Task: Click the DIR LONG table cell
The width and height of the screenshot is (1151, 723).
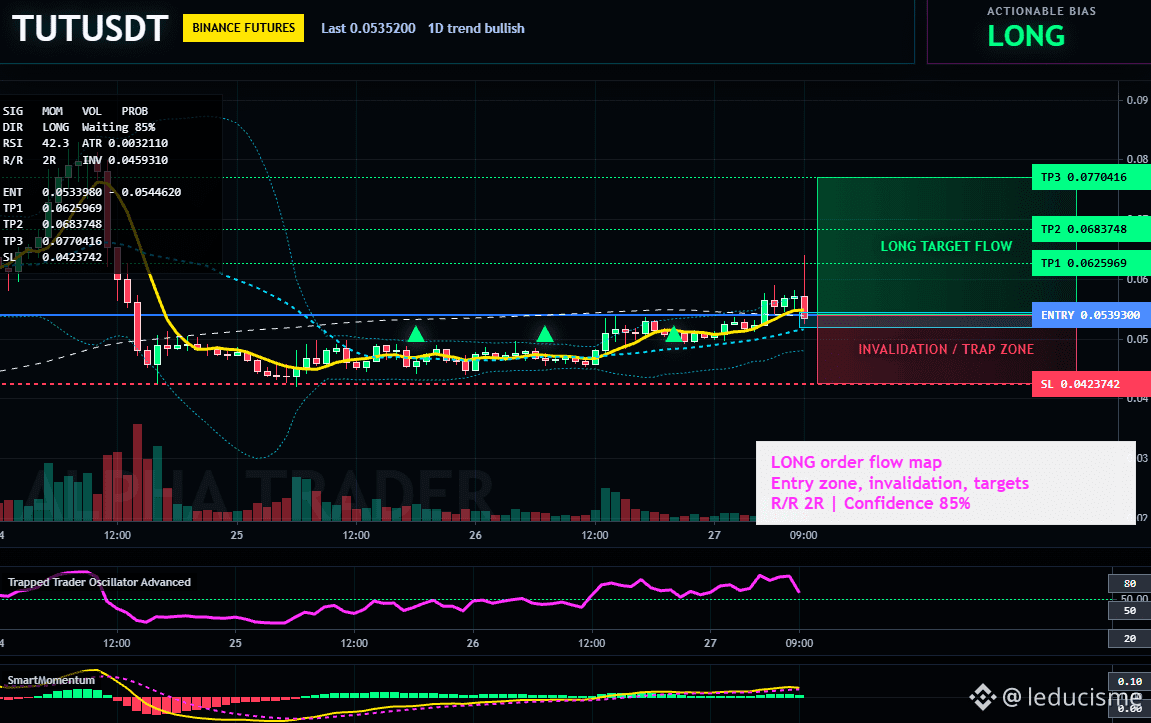Action: click(36, 127)
